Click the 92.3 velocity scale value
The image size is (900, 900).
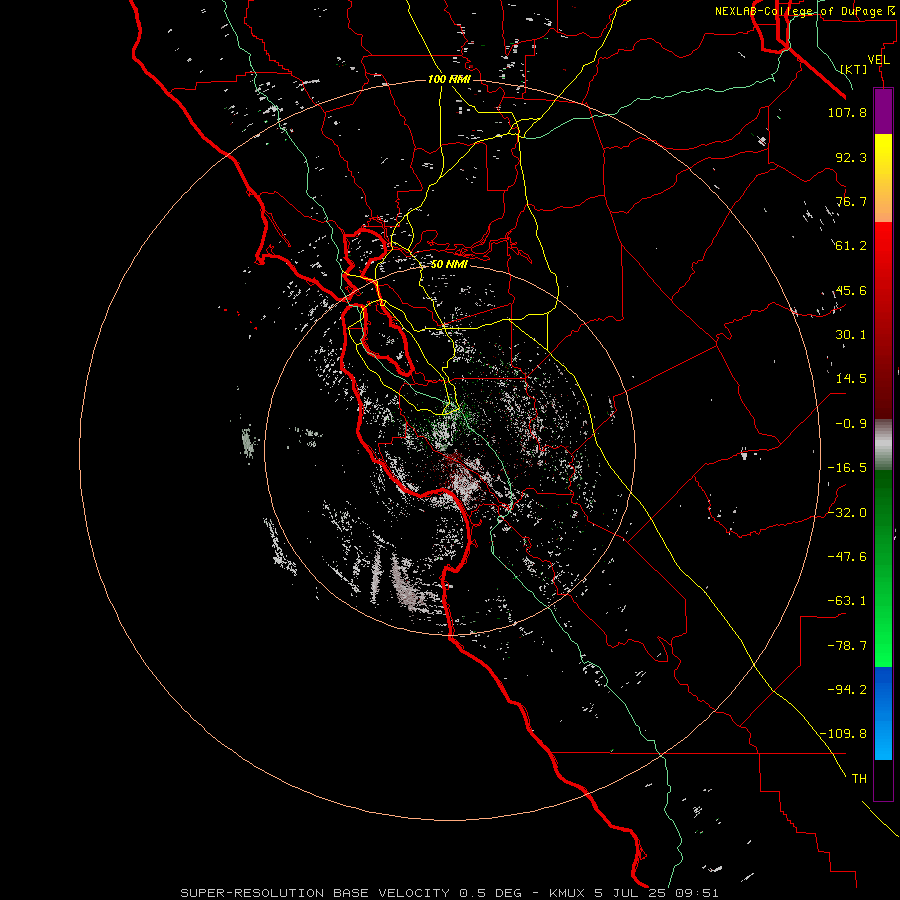(x=851, y=157)
